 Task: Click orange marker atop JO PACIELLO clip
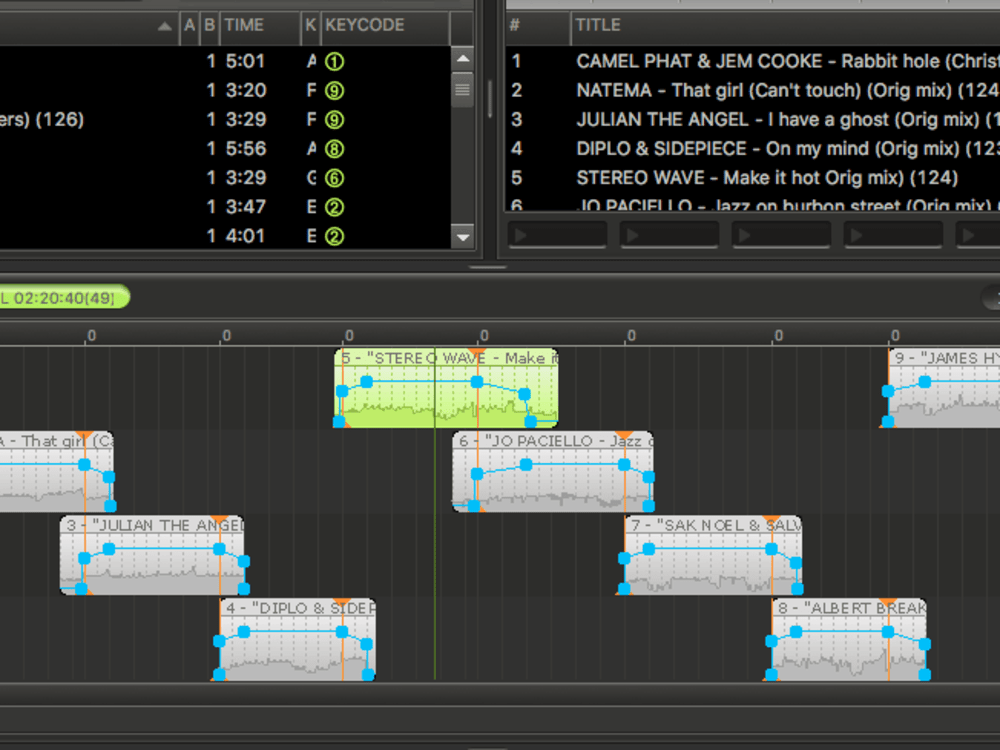coord(624,436)
